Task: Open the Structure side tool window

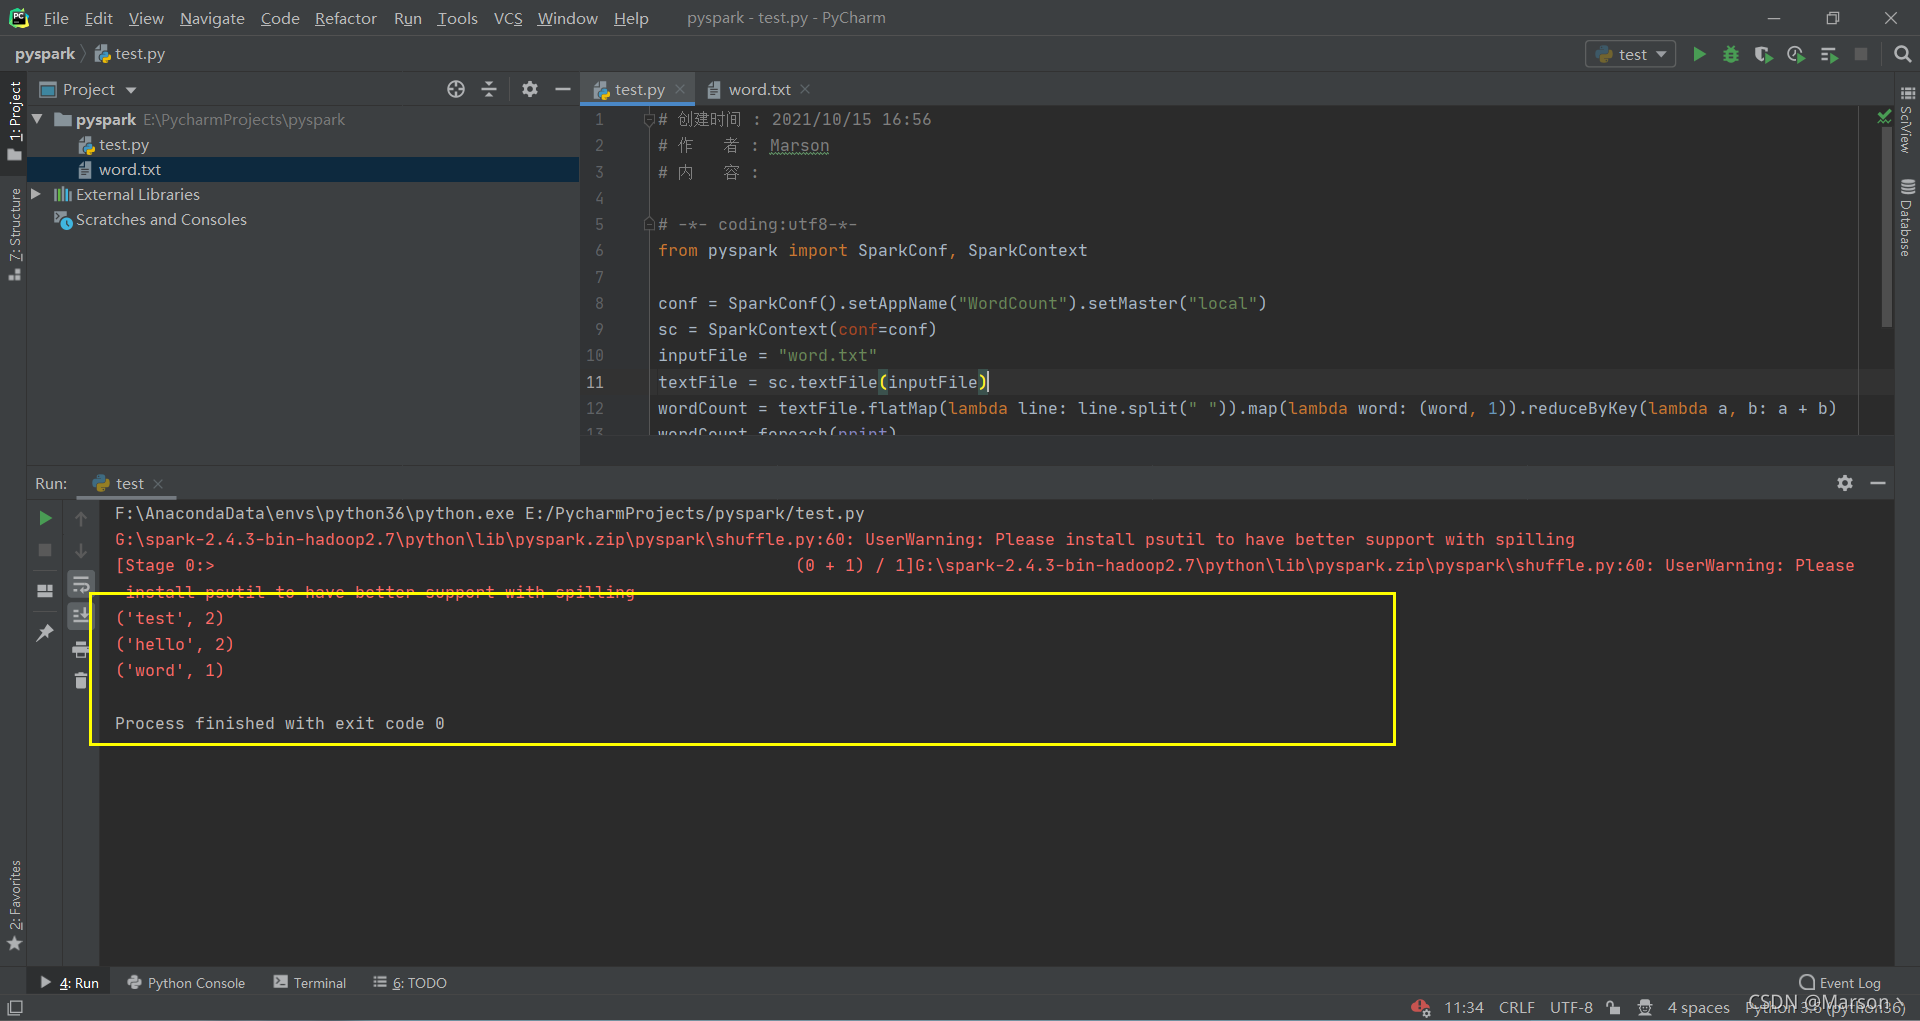Action: pyautogui.click(x=14, y=234)
